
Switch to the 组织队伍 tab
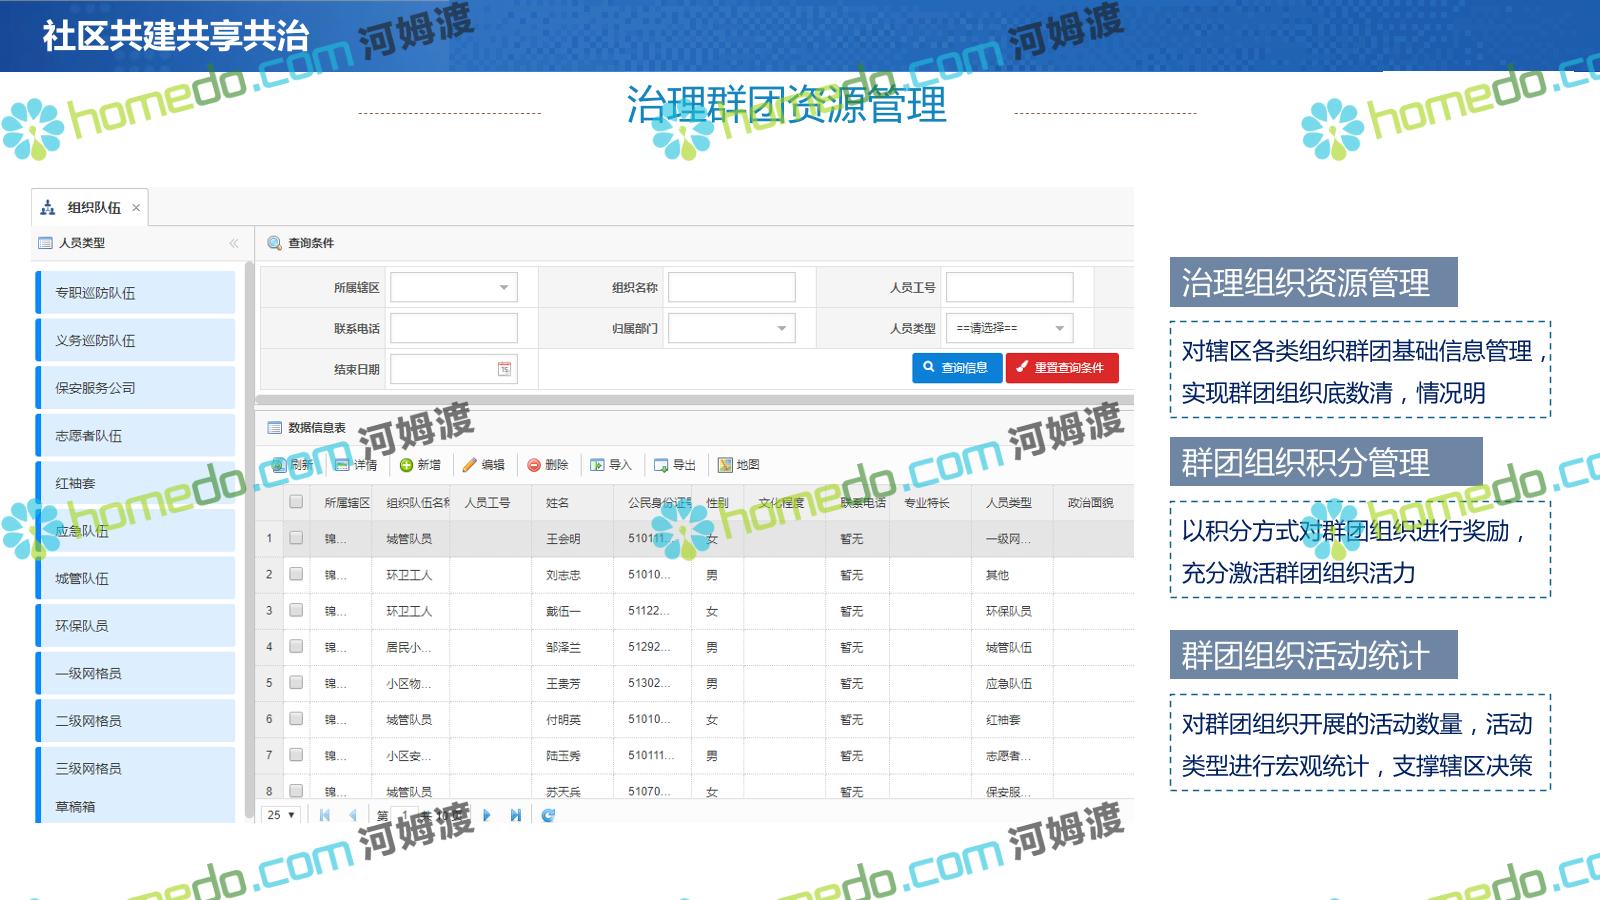tap(93, 208)
